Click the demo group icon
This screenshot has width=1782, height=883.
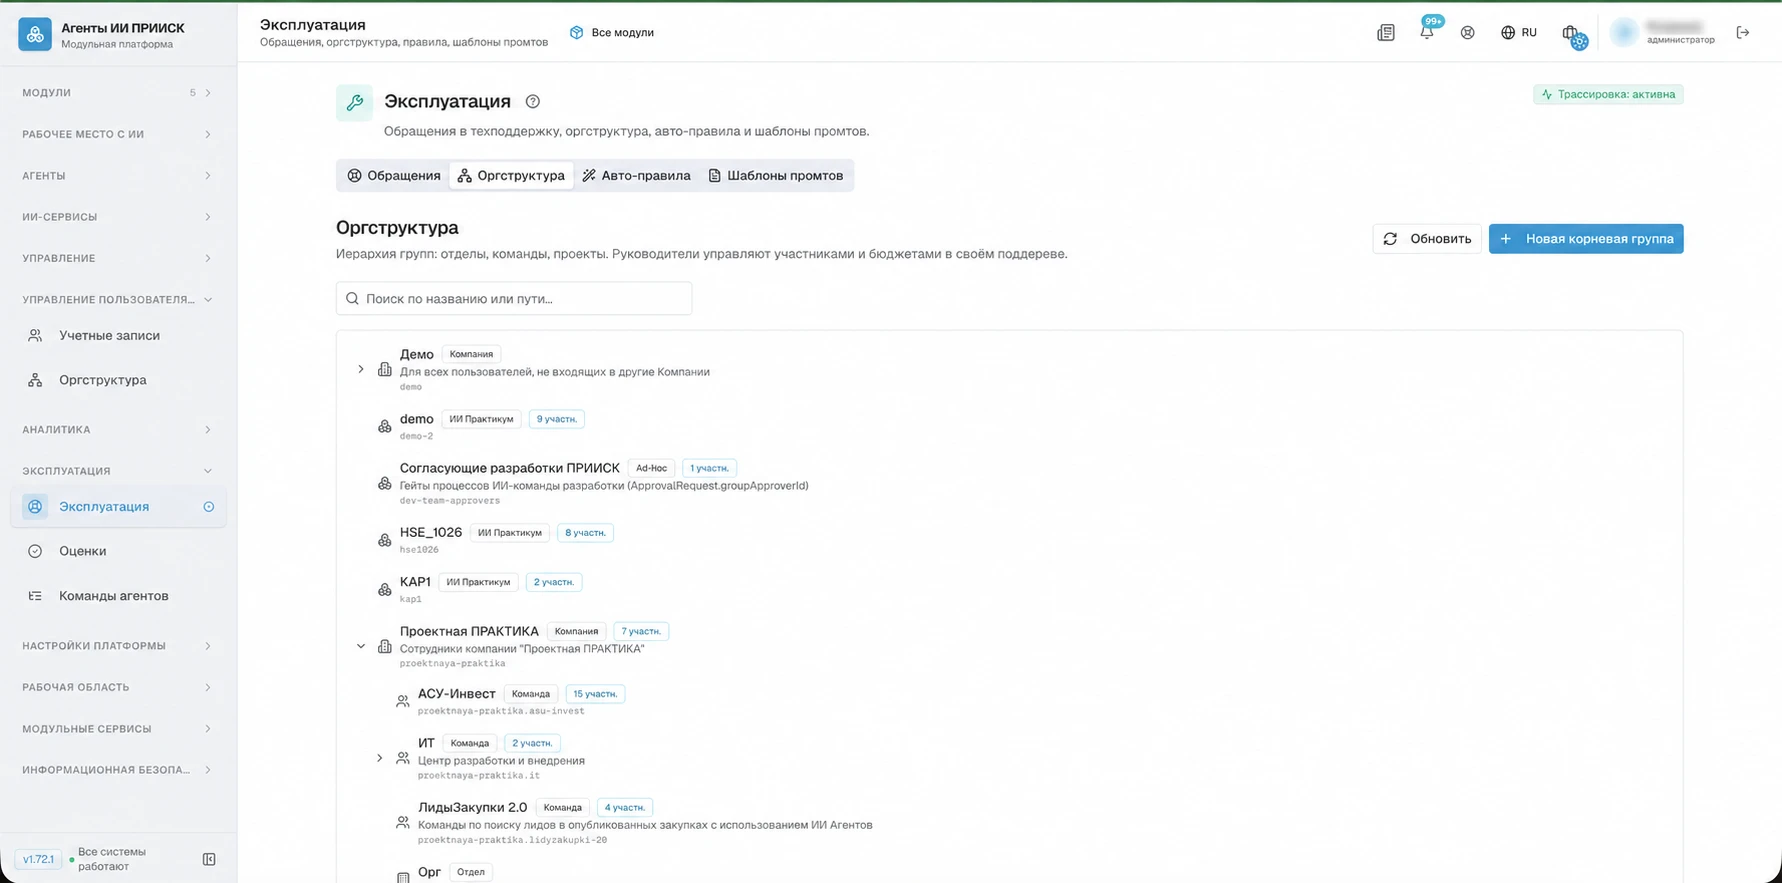385,426
